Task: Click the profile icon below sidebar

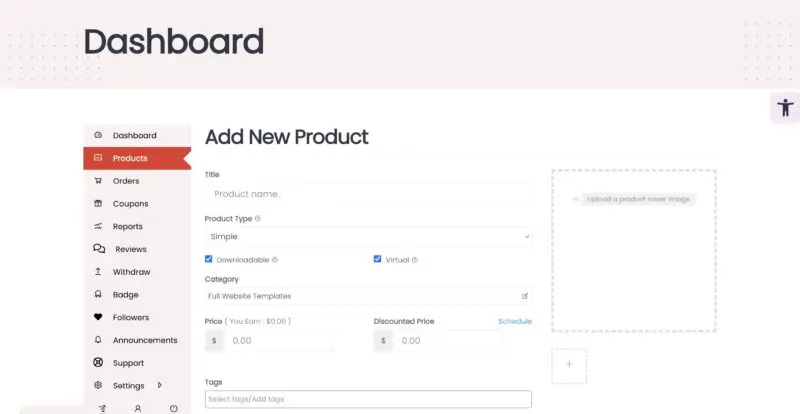Action: pyautogui.click(x=137, y=408)
